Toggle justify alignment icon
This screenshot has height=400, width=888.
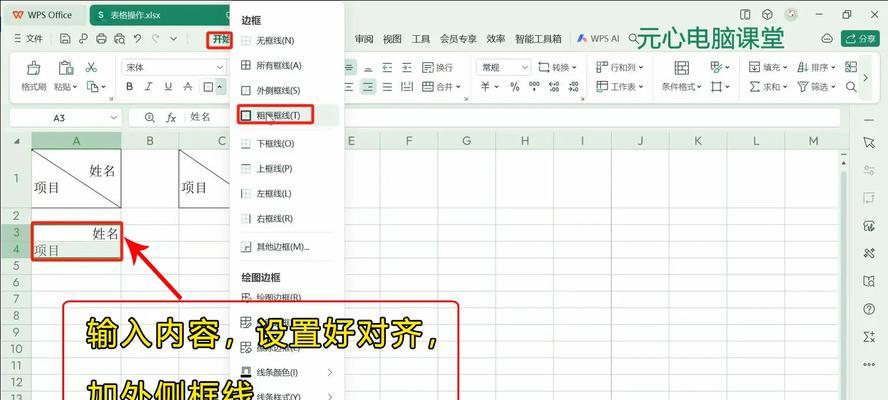[x=387, y=87]
